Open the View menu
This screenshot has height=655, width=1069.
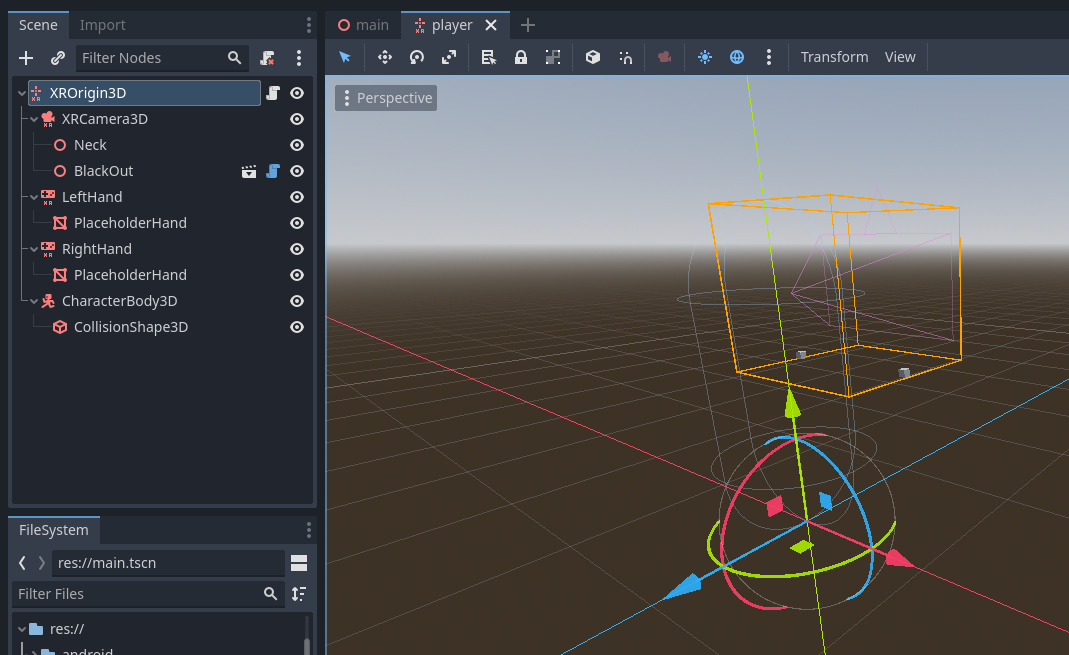899,57
